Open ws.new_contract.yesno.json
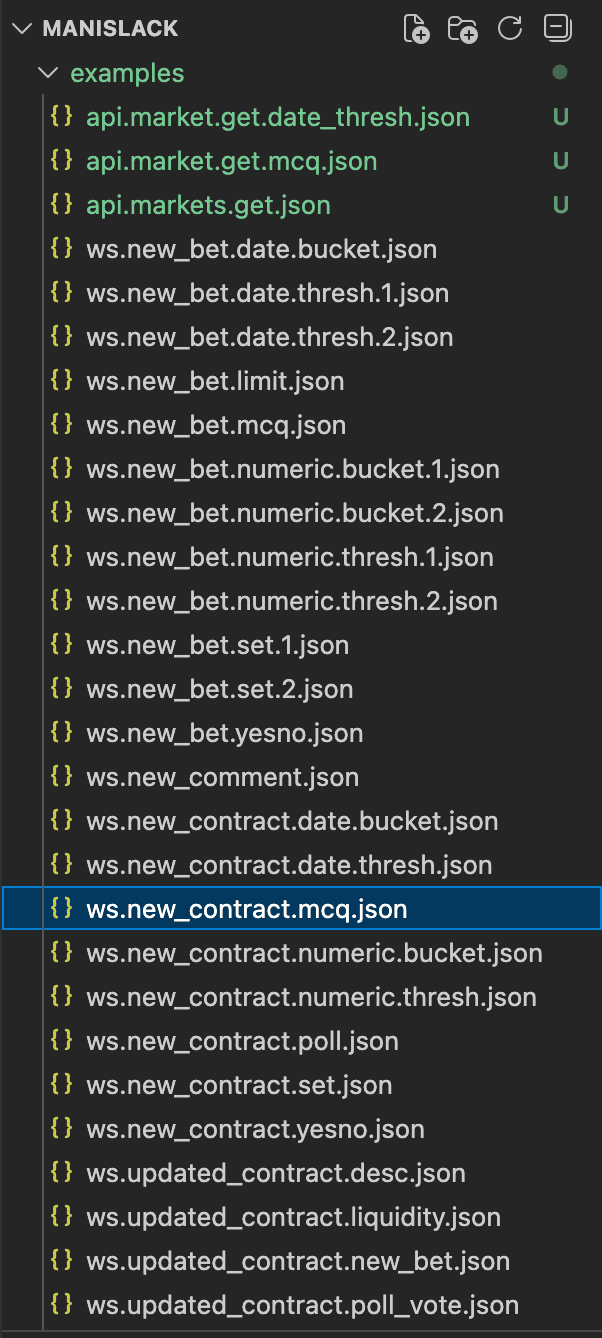Viewport: 602px width, 1338px height. click(255, 1129)
